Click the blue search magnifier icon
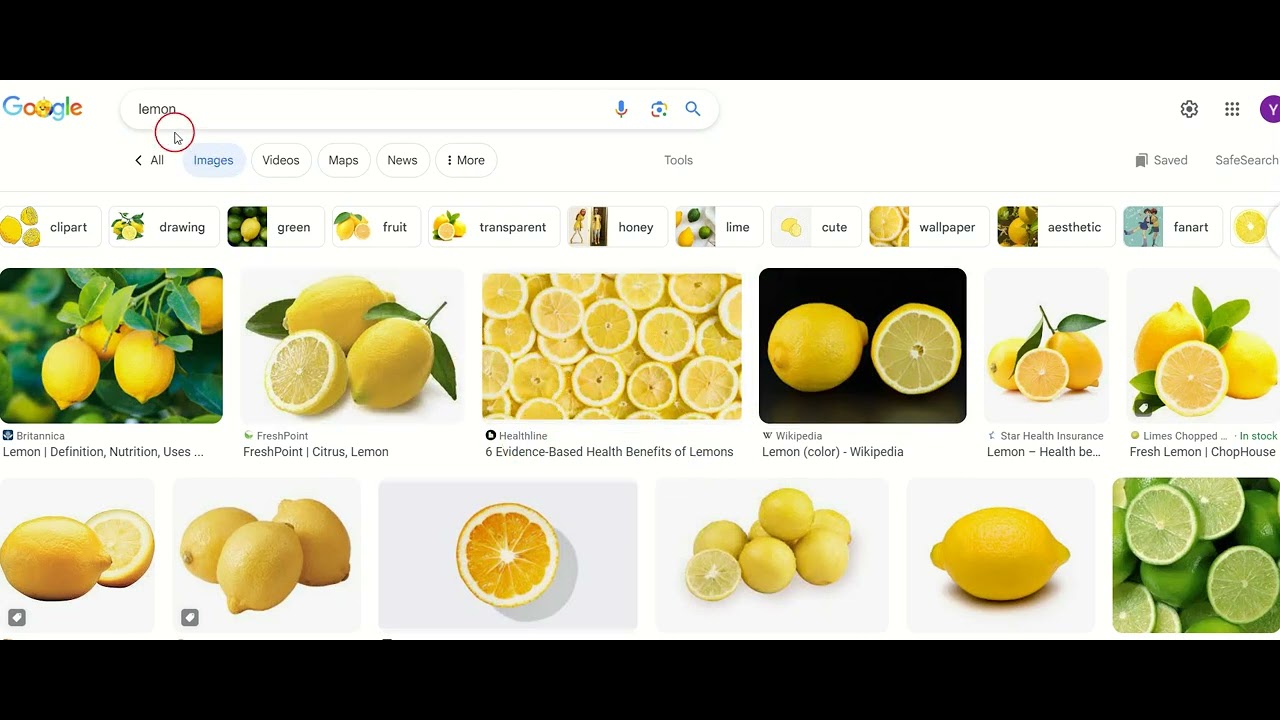The width and height of the screenshot is (1280, 720). coord(693,109)
